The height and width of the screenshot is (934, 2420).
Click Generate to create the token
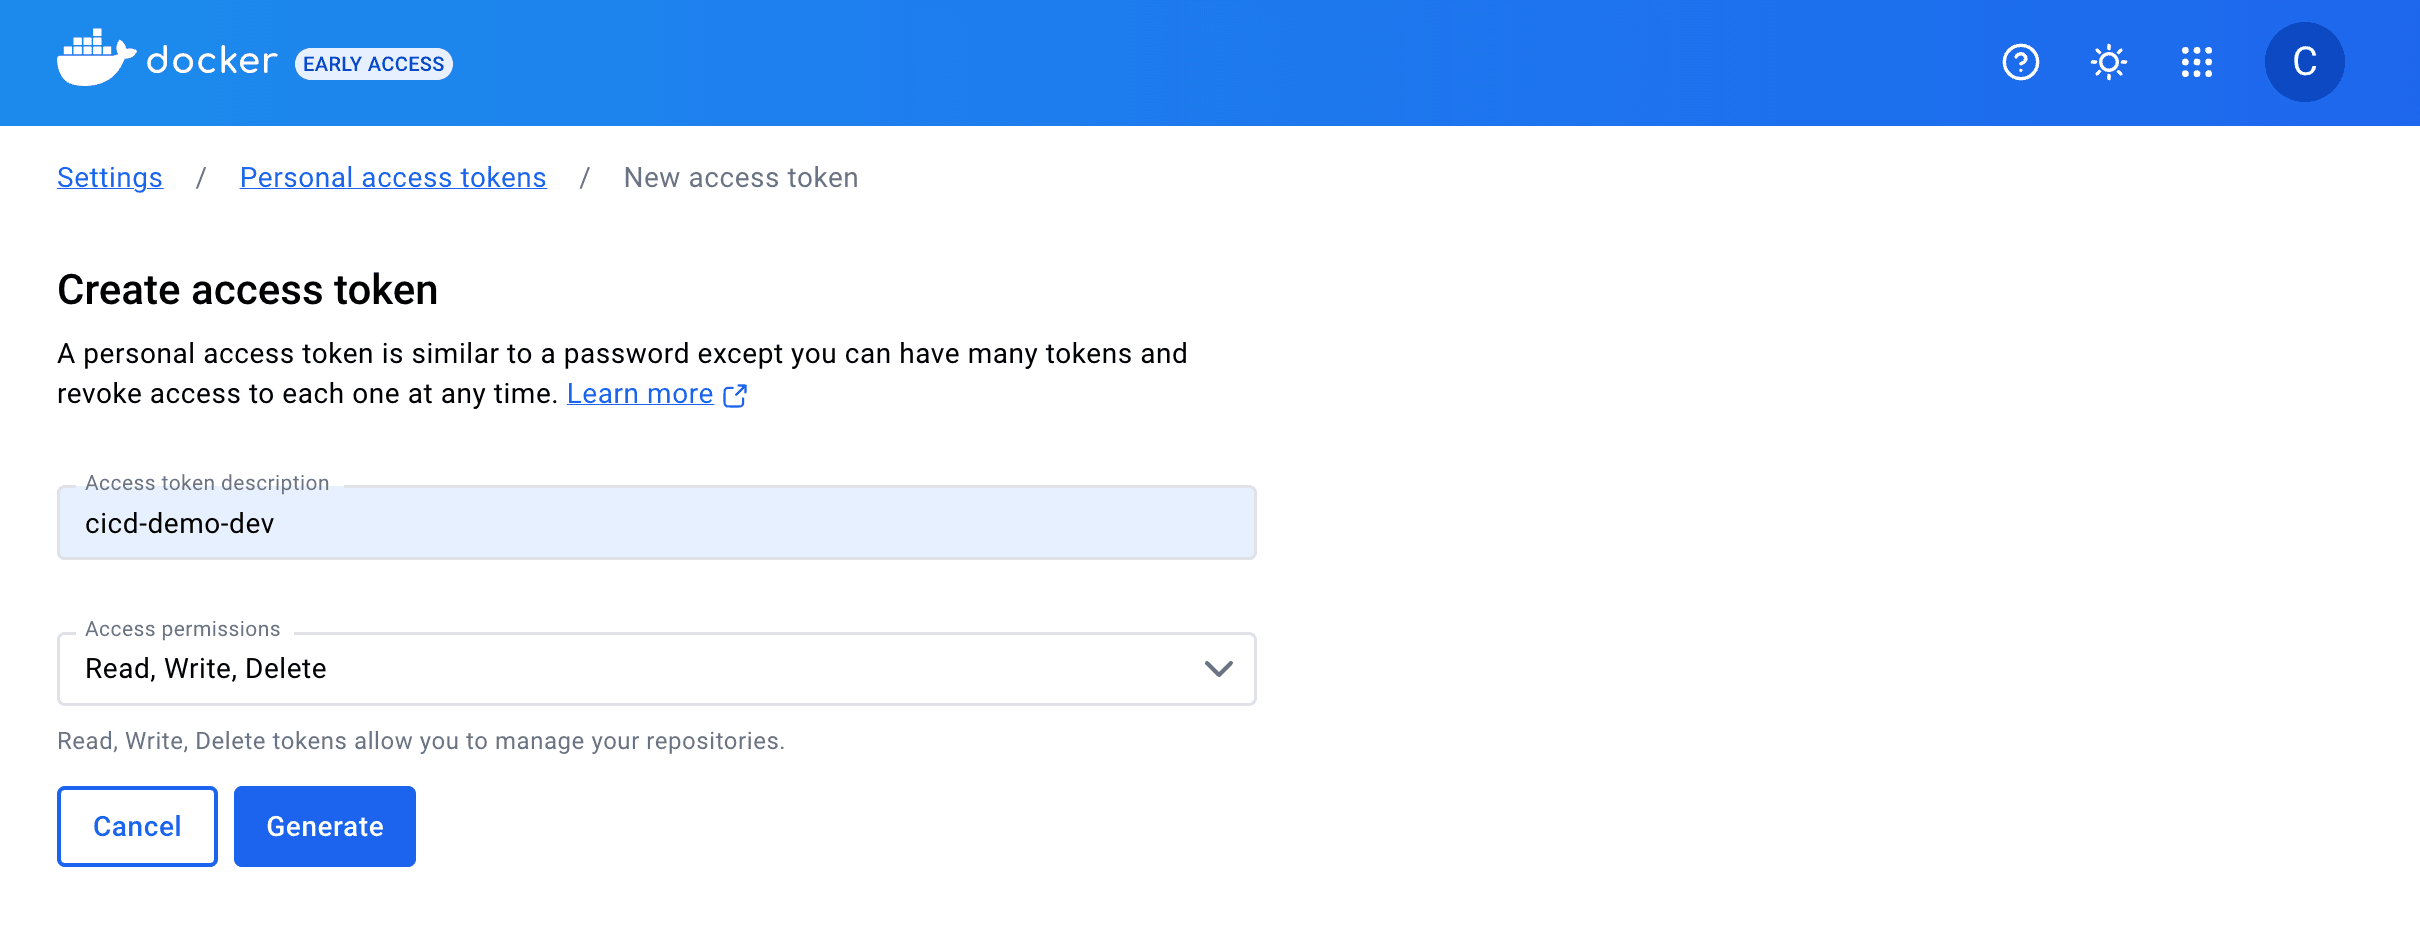click(x=325, y=826)
